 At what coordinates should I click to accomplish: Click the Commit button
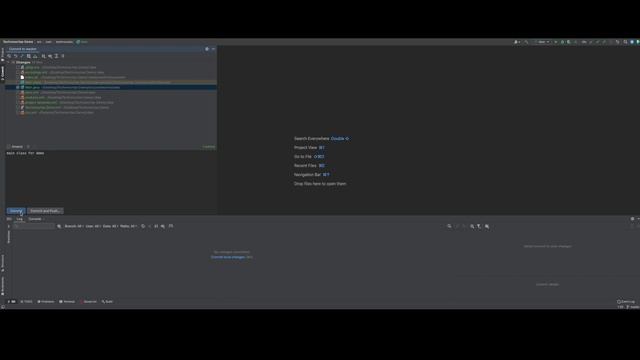click(16, 211)
